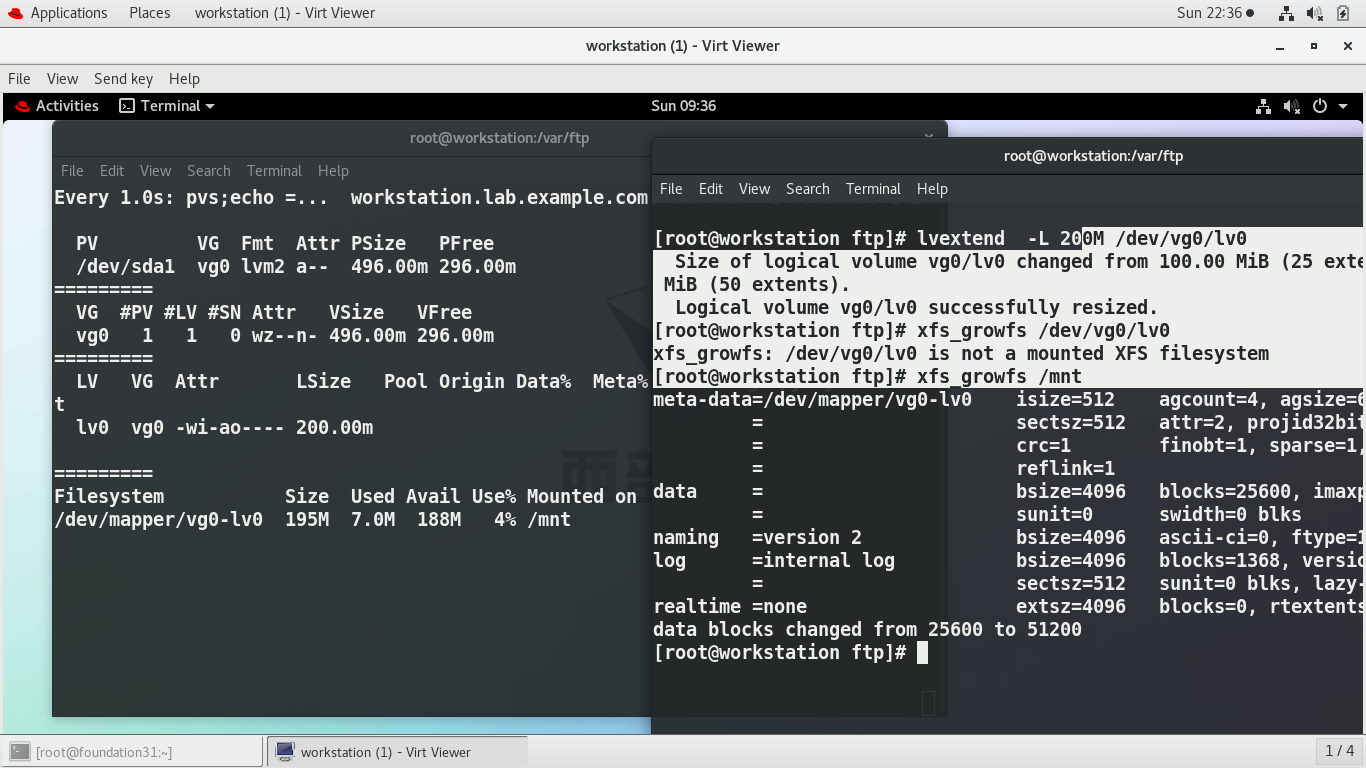Click the terminal prompt cursor
Screen dimensions: 1366x768
pyautogui.click(x=922, y=653)
